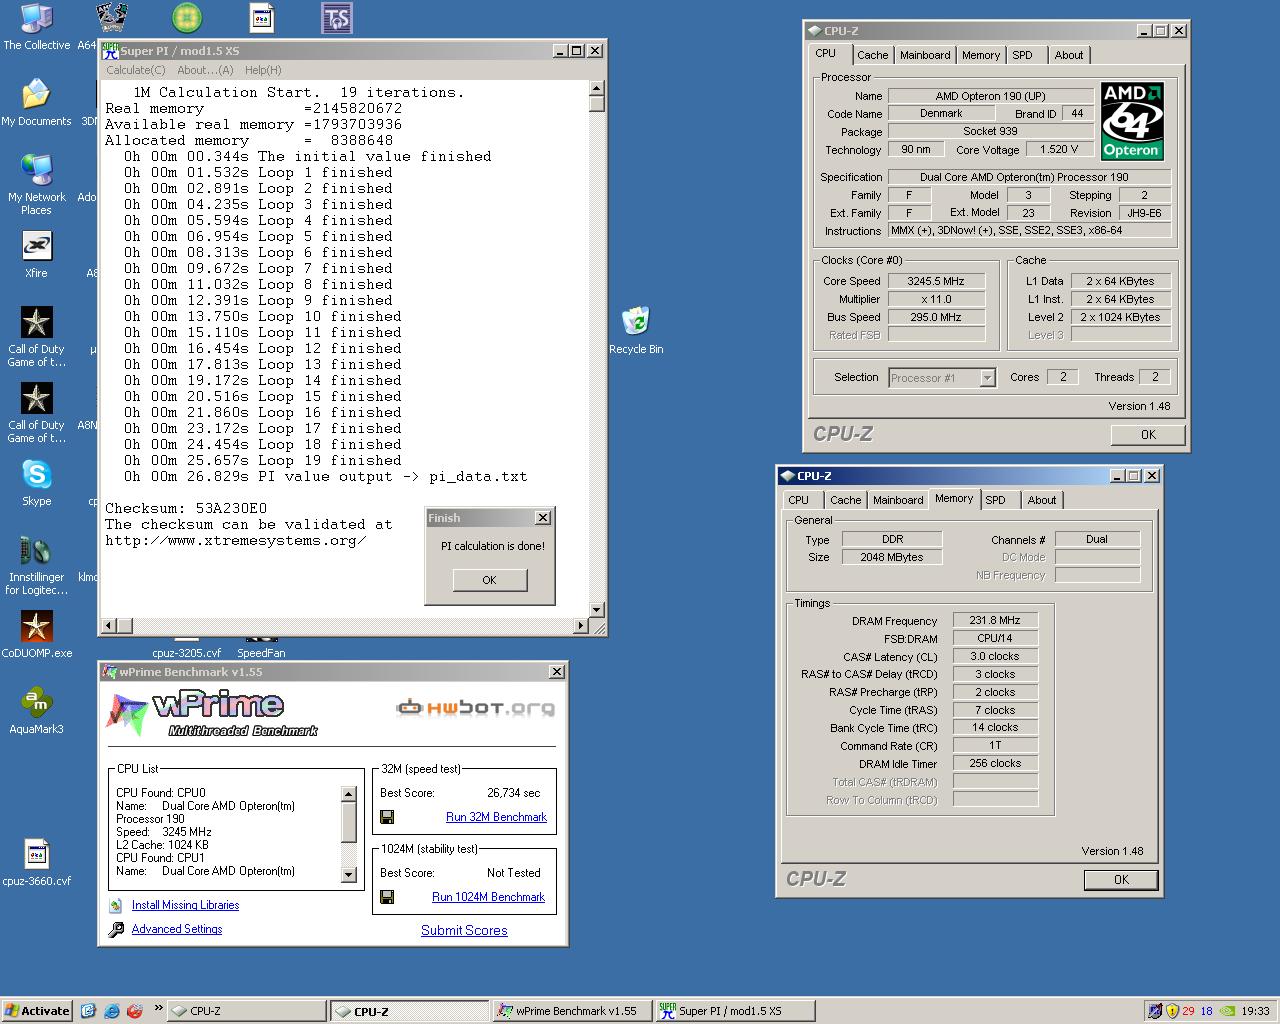The image size is (1280, 1024).
Task: Click the Checksum: 53A230E0 line
Action: 186,509
